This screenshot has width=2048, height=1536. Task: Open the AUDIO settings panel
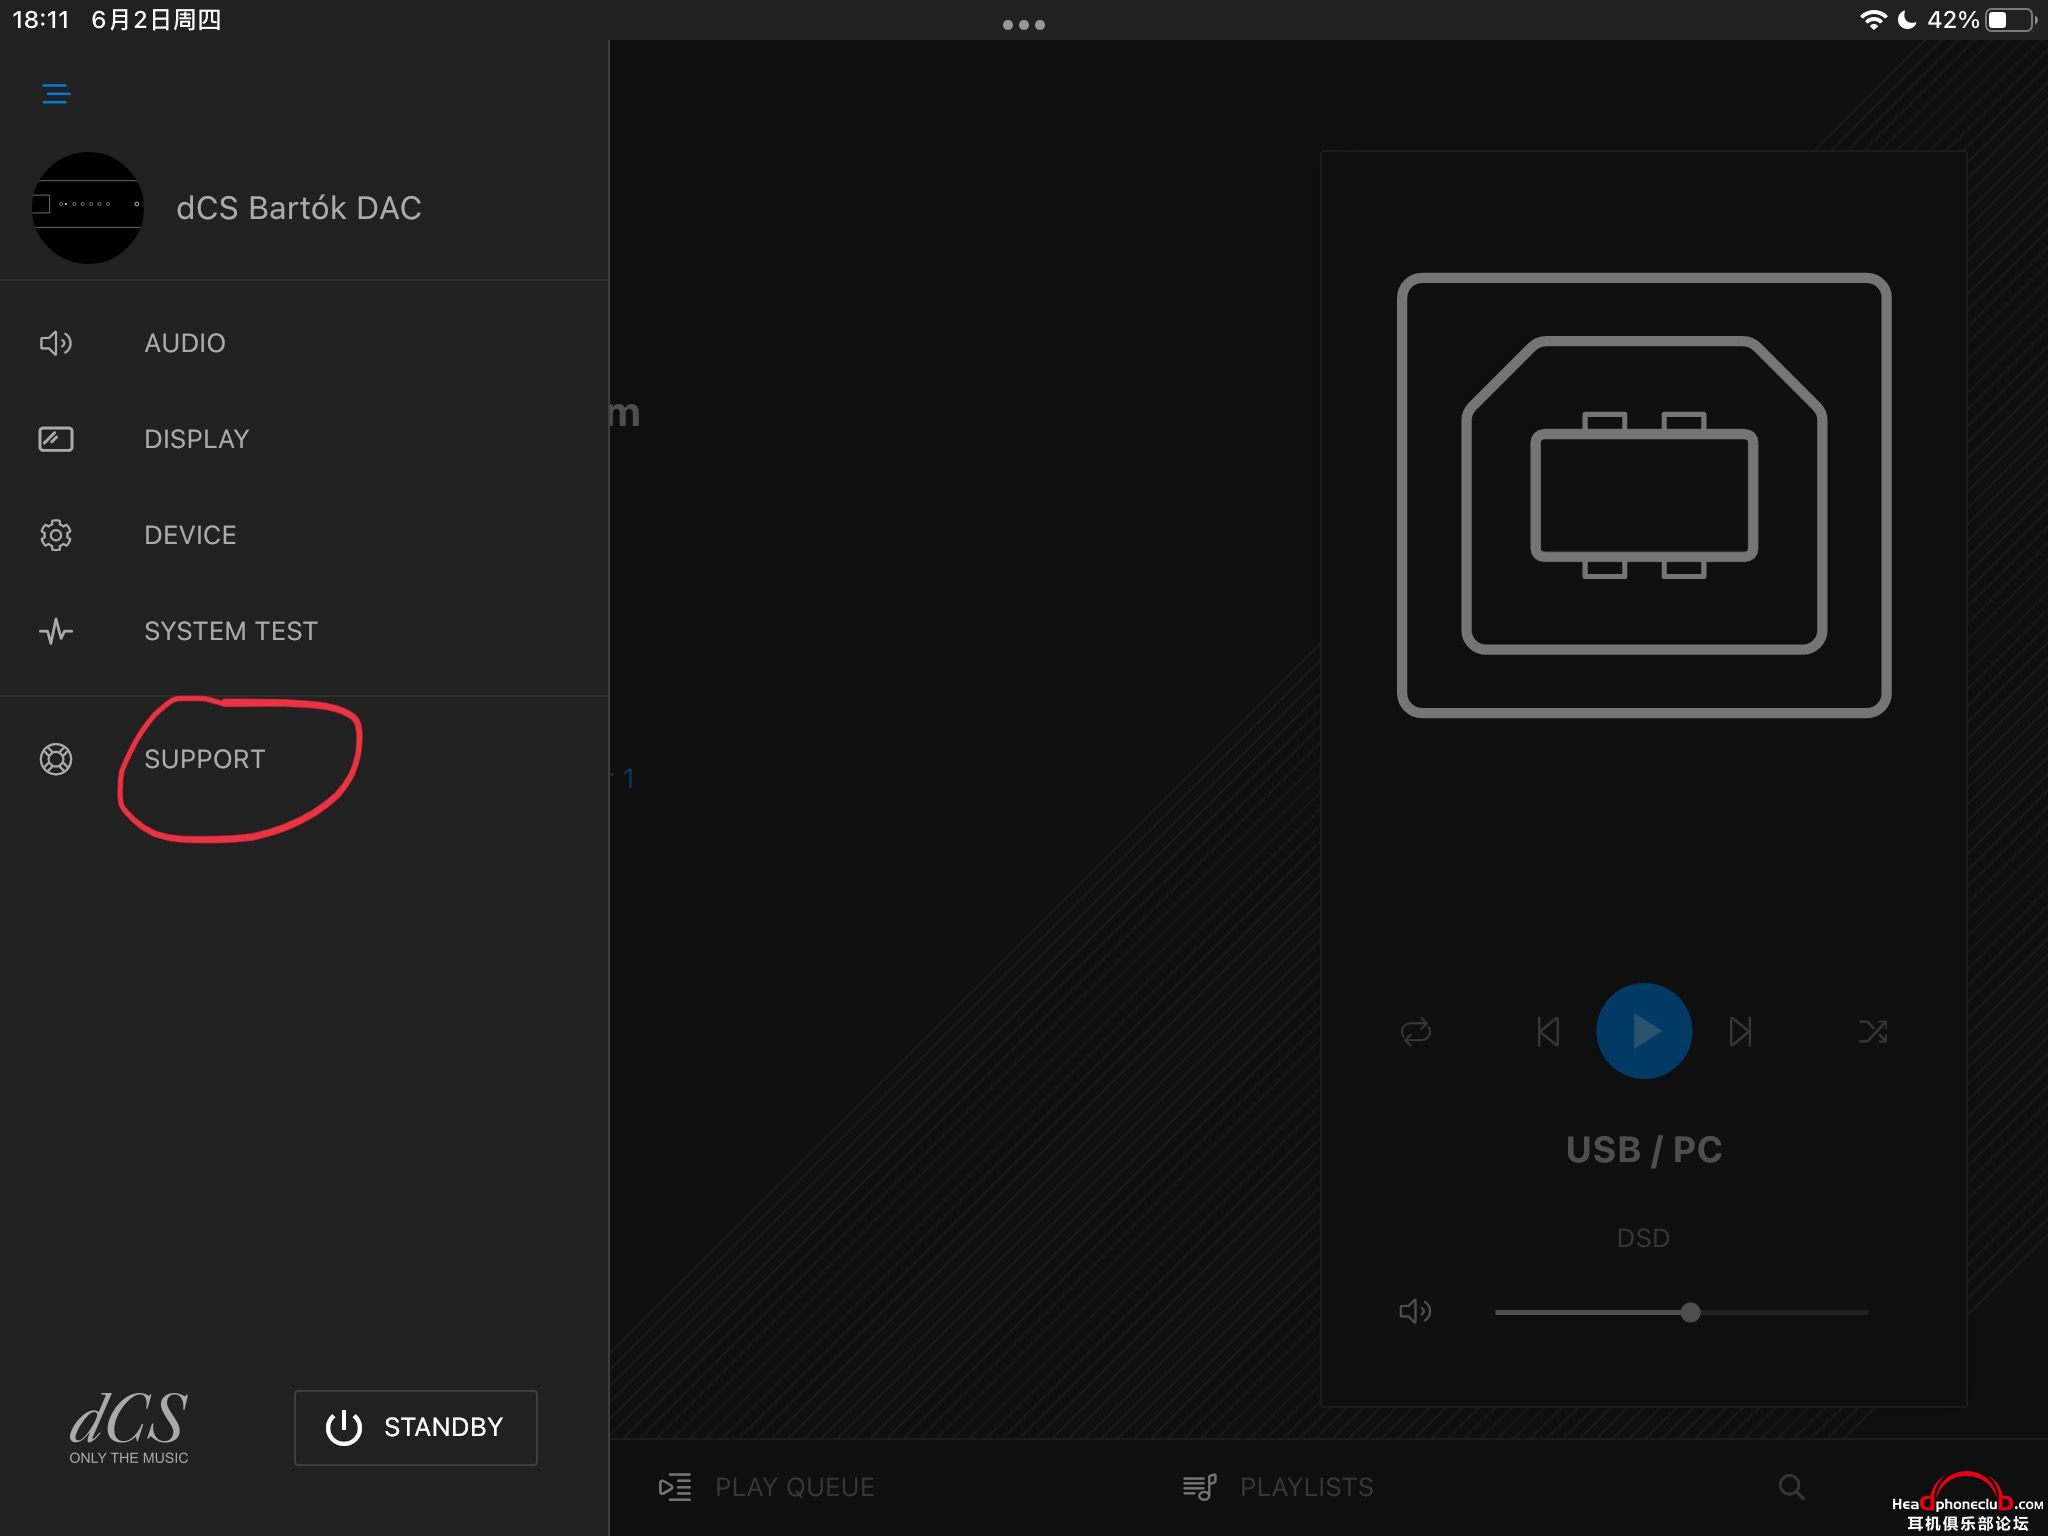click(184, 342)
